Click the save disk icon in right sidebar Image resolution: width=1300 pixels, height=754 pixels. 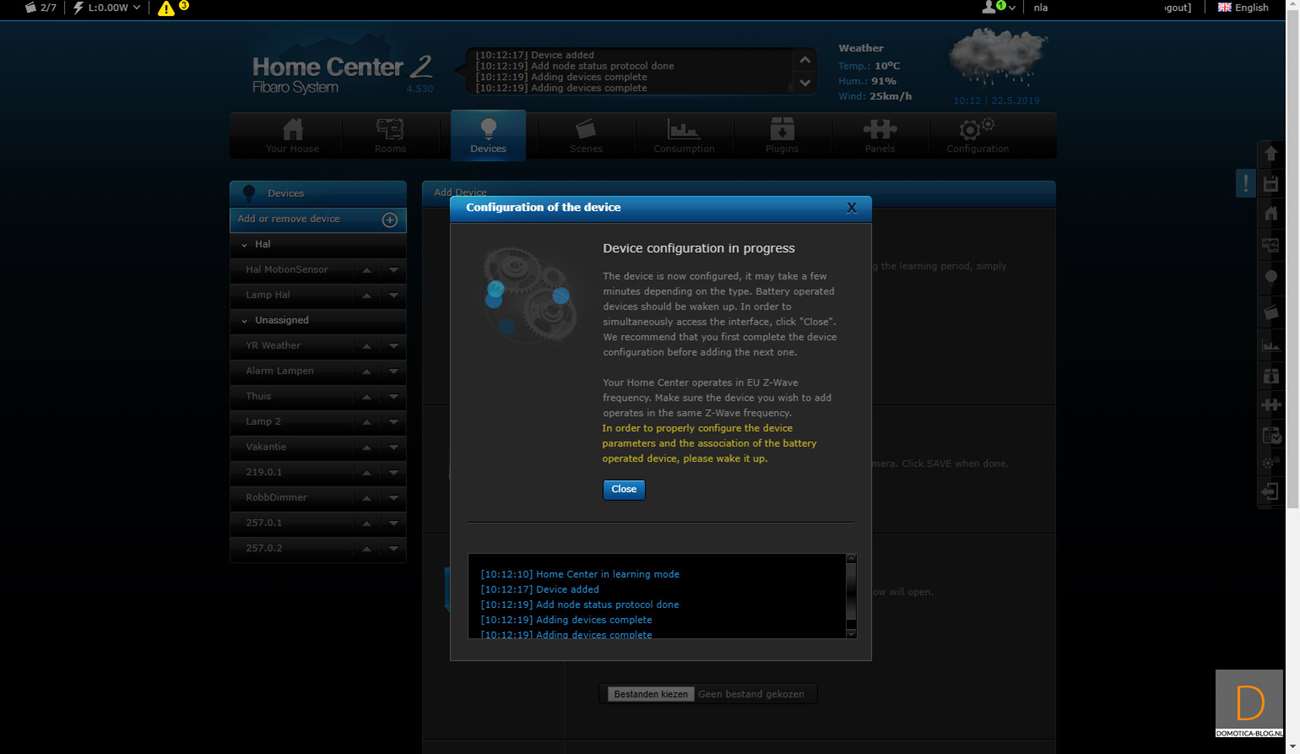[1271, 184]
